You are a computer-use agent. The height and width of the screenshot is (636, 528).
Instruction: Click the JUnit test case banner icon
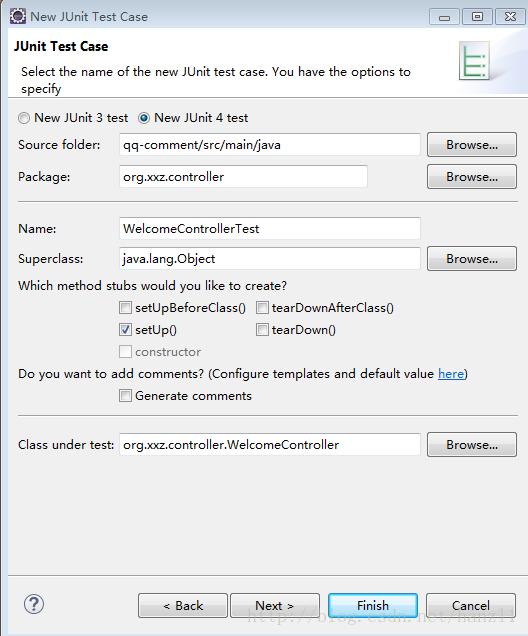coord(474,61)
